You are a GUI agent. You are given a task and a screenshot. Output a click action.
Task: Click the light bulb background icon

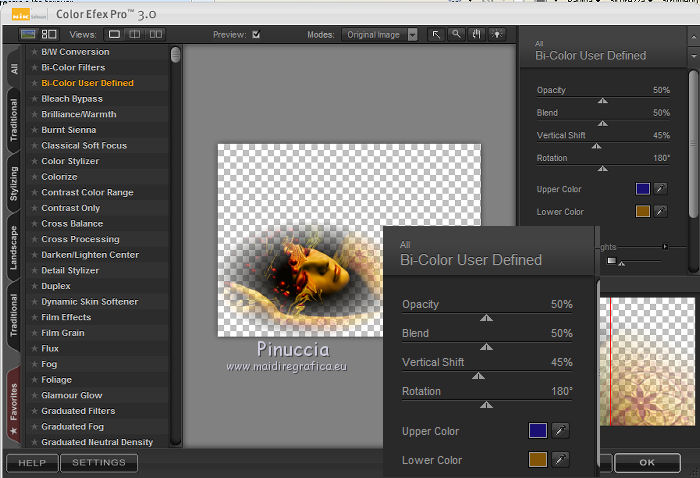click(x=496, y=34)
